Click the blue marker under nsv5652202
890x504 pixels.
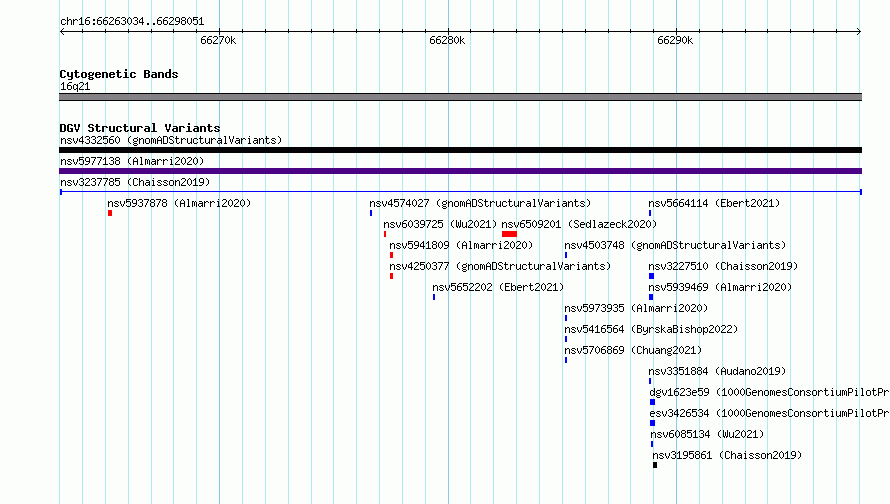434,297
